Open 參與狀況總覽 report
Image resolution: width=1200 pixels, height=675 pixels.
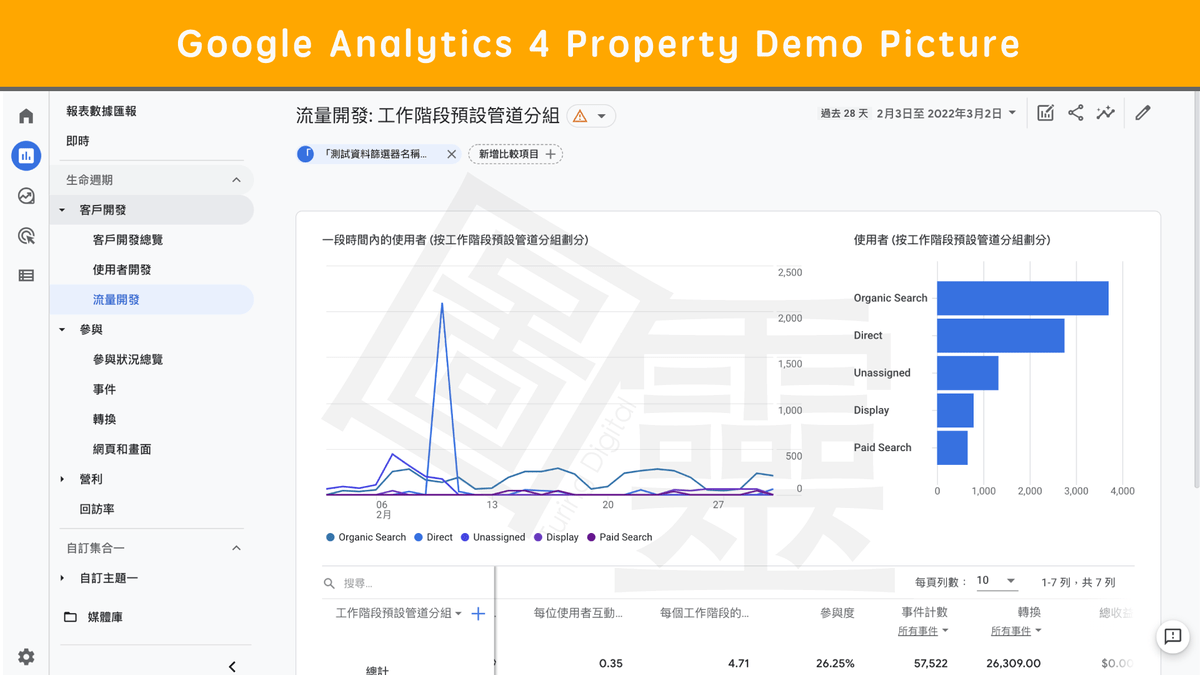point(128,360)
